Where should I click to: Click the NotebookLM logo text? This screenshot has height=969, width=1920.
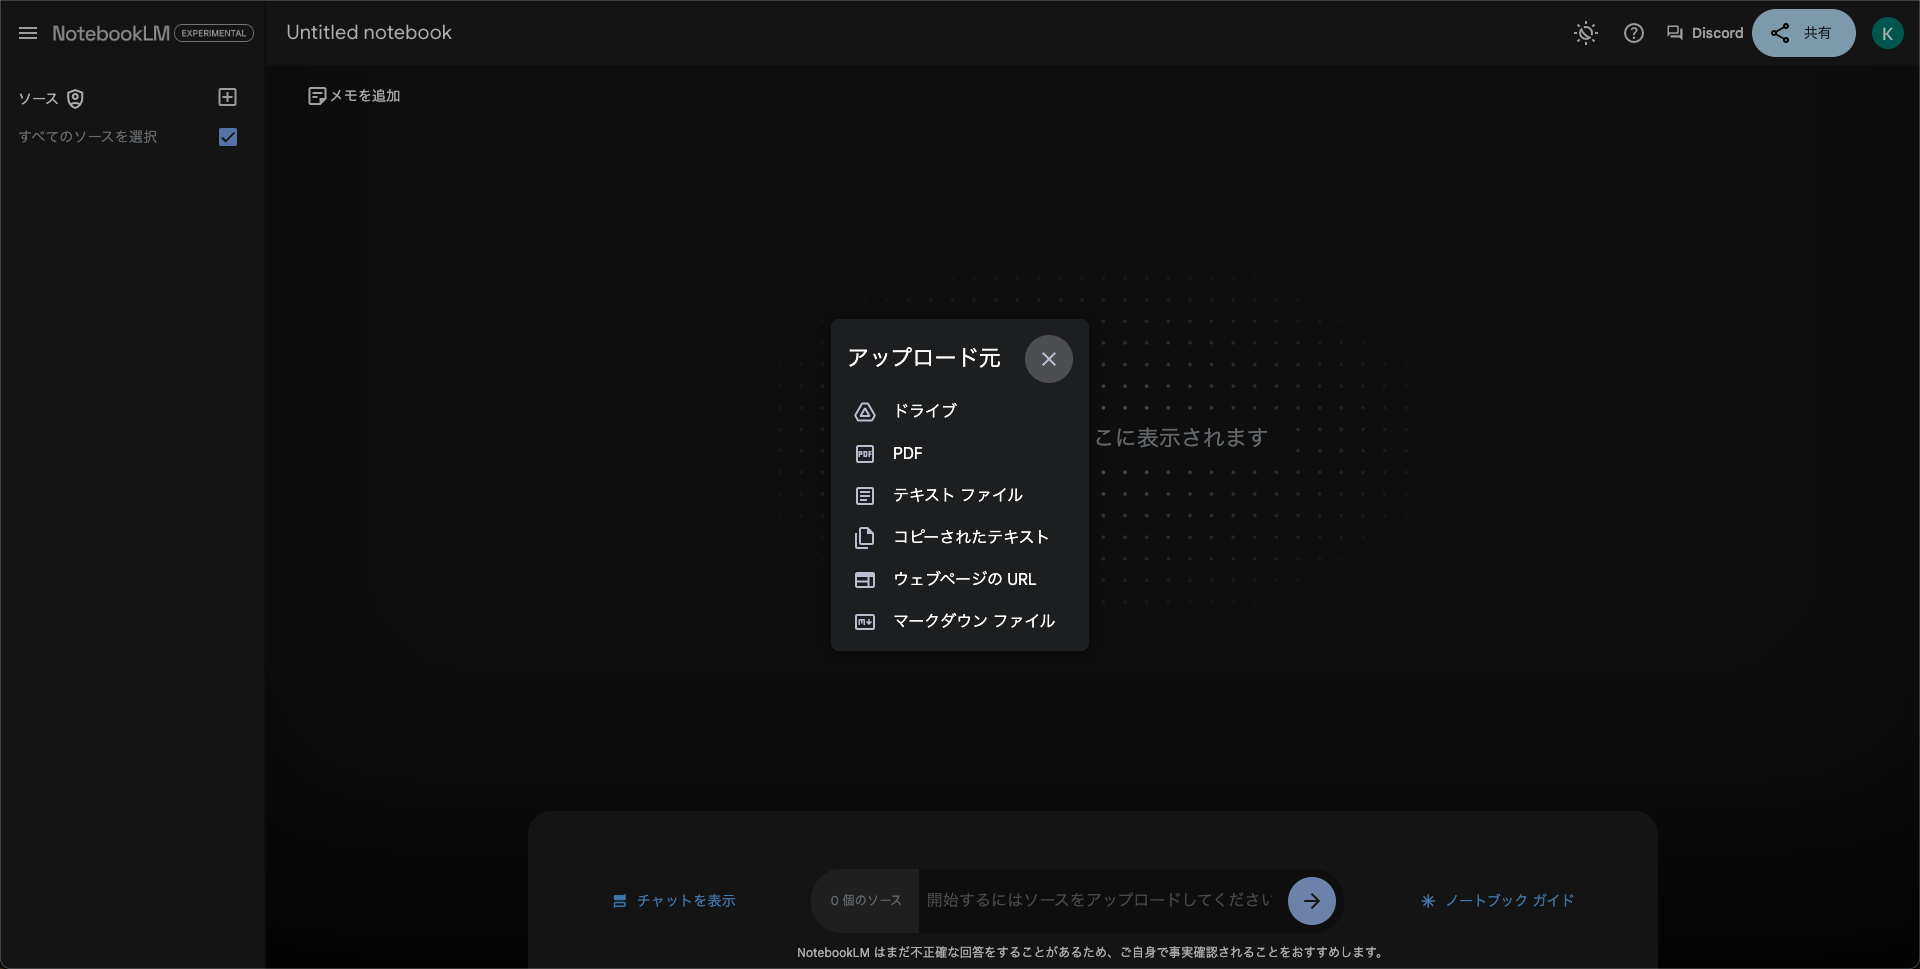coord(111,33)
